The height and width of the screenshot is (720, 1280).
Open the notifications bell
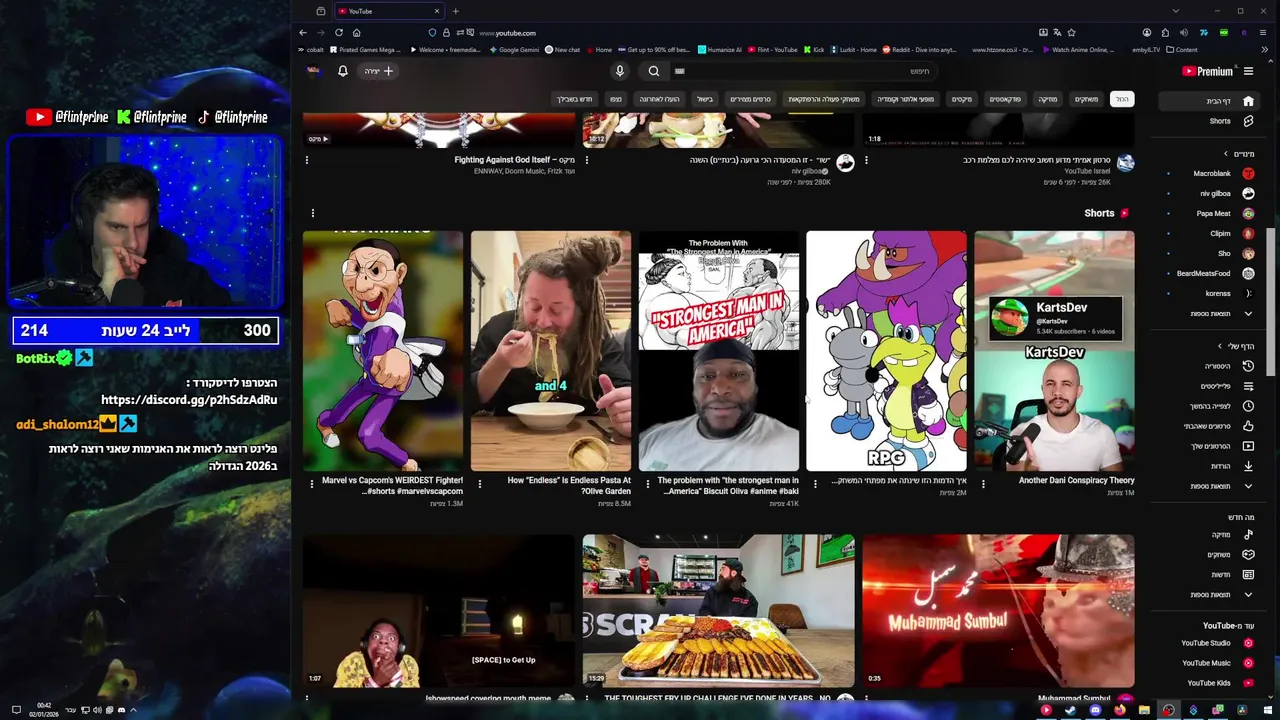pyautogui.click(x=342, y=71)
